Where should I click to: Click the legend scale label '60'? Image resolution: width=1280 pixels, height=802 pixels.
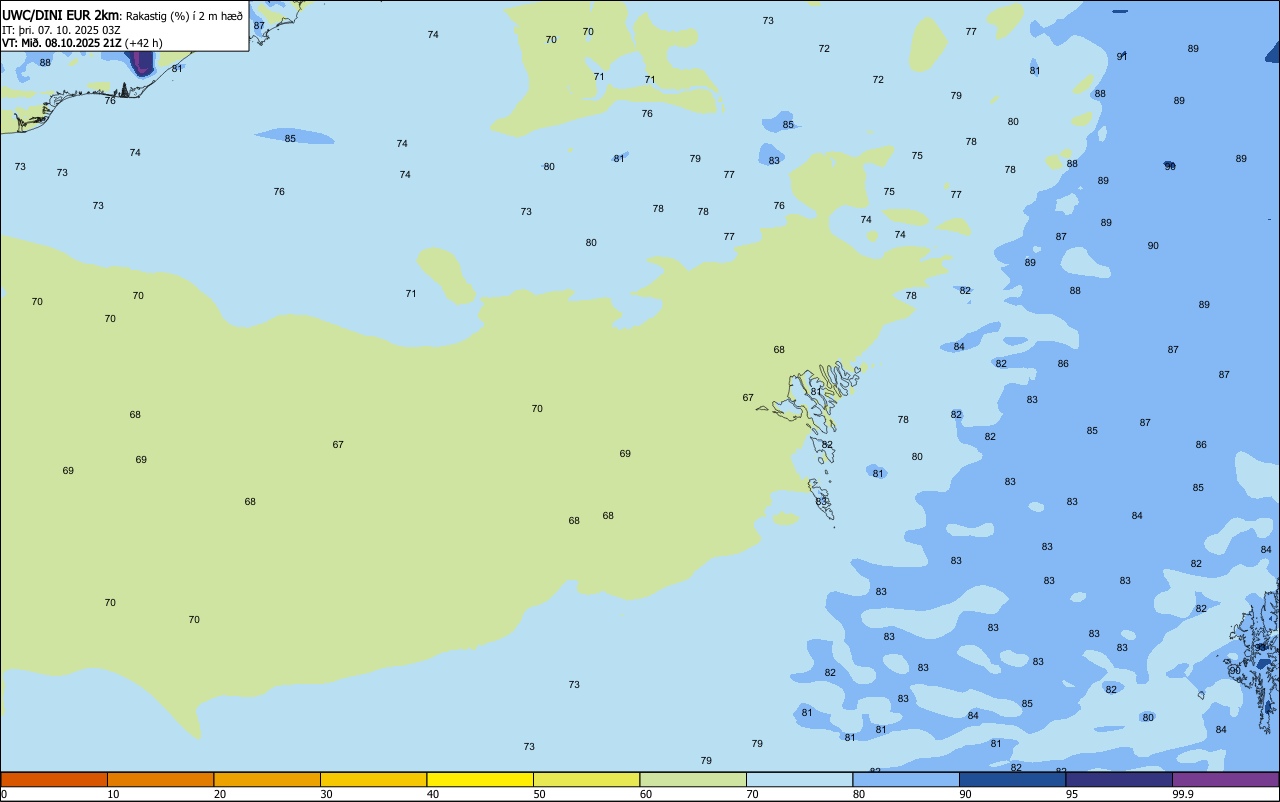pos(646,794)
